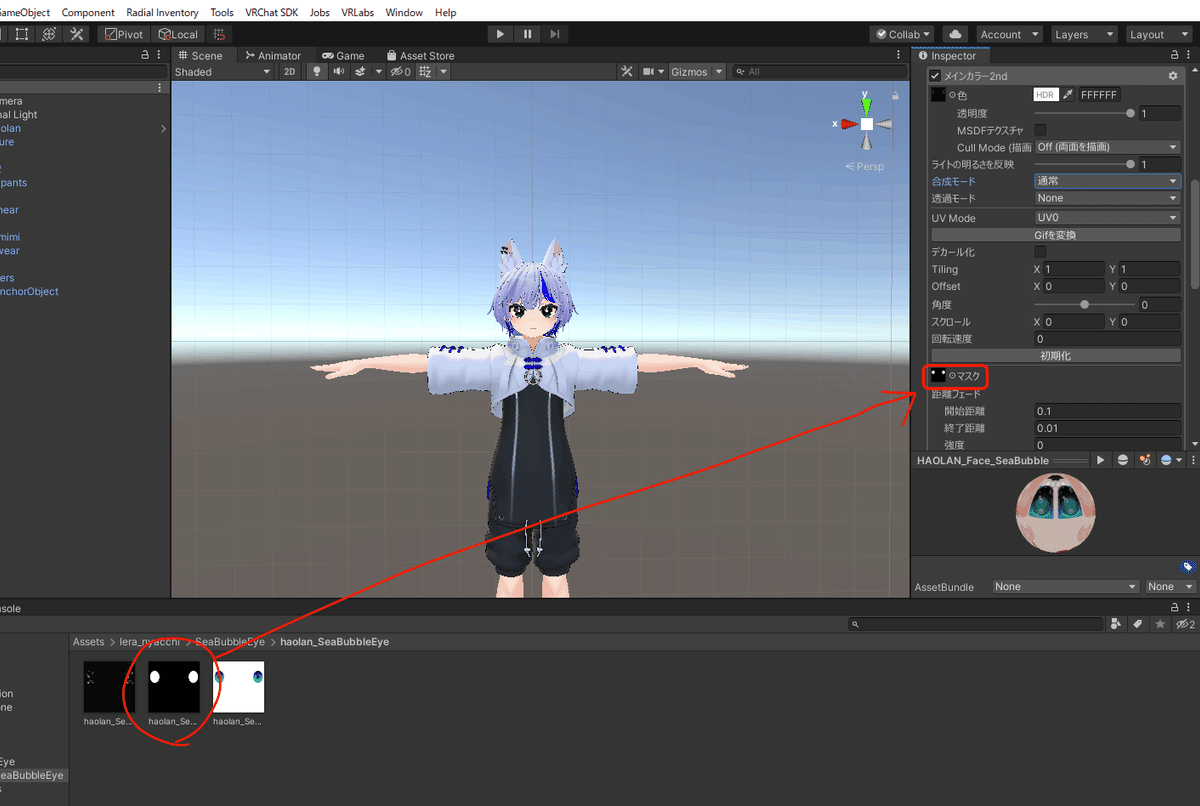
Task: Open the 合成モード dropdown
Action: click(x=1107, y=181)
